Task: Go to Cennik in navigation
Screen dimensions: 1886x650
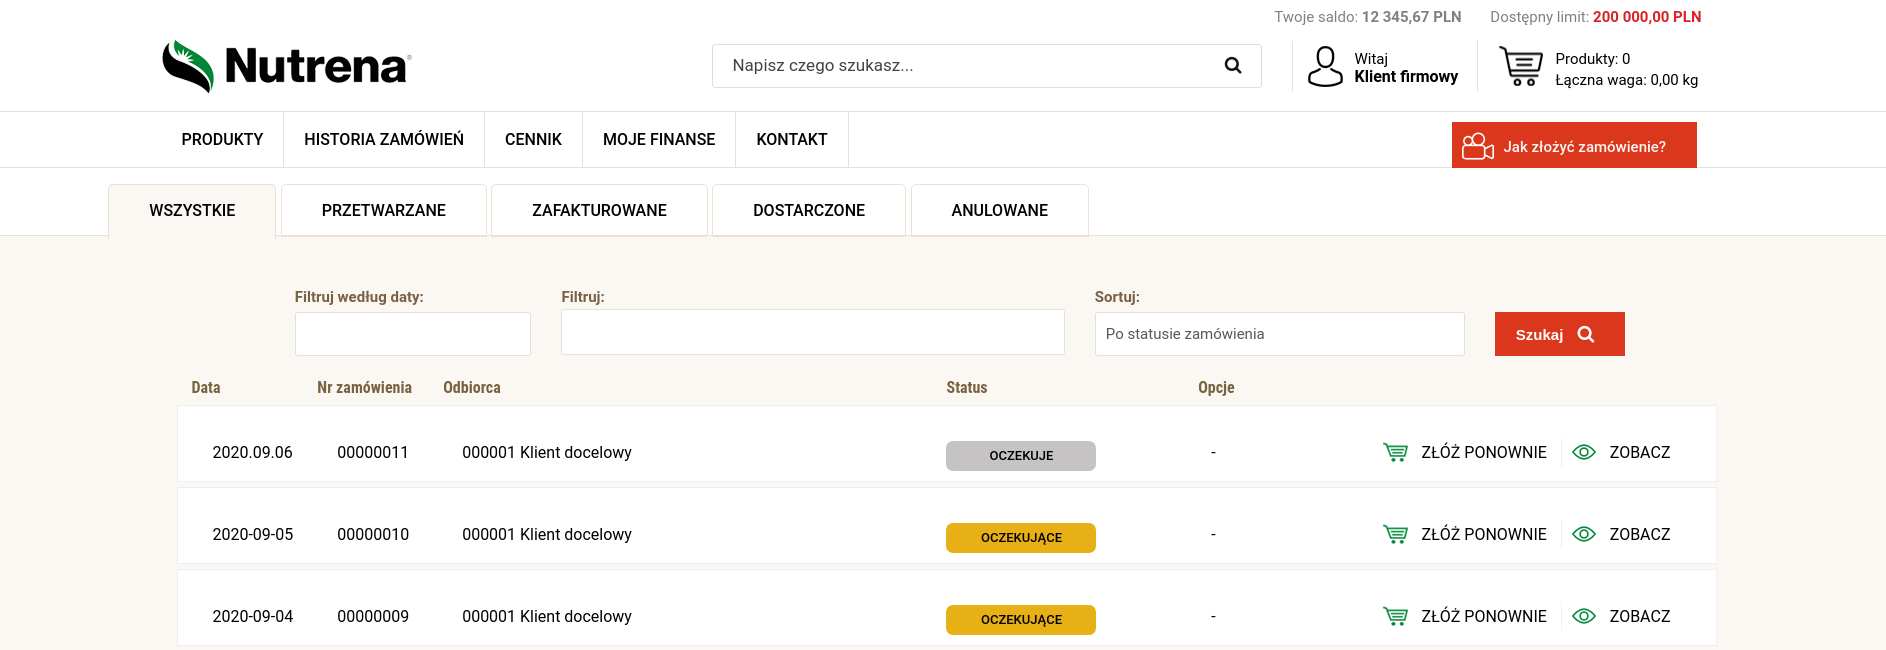Action: point(533,140)
